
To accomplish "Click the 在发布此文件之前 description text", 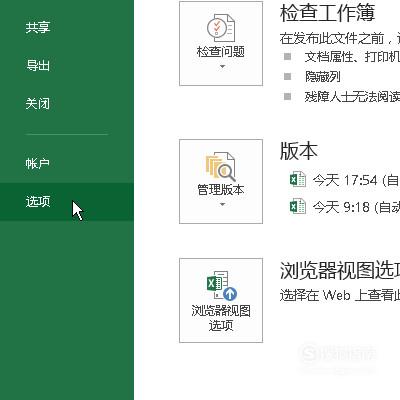I will pyautogui.click(x=340, y=38).
